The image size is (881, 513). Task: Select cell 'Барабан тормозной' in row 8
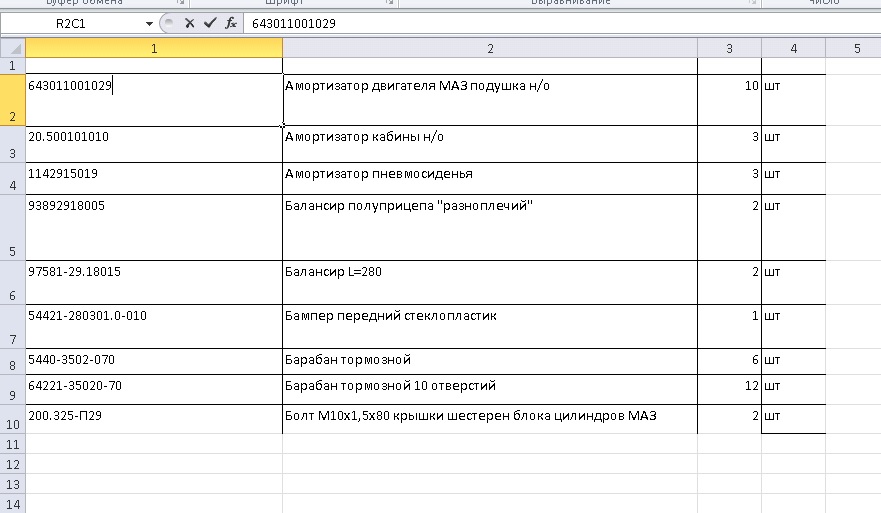click(490, 361)
